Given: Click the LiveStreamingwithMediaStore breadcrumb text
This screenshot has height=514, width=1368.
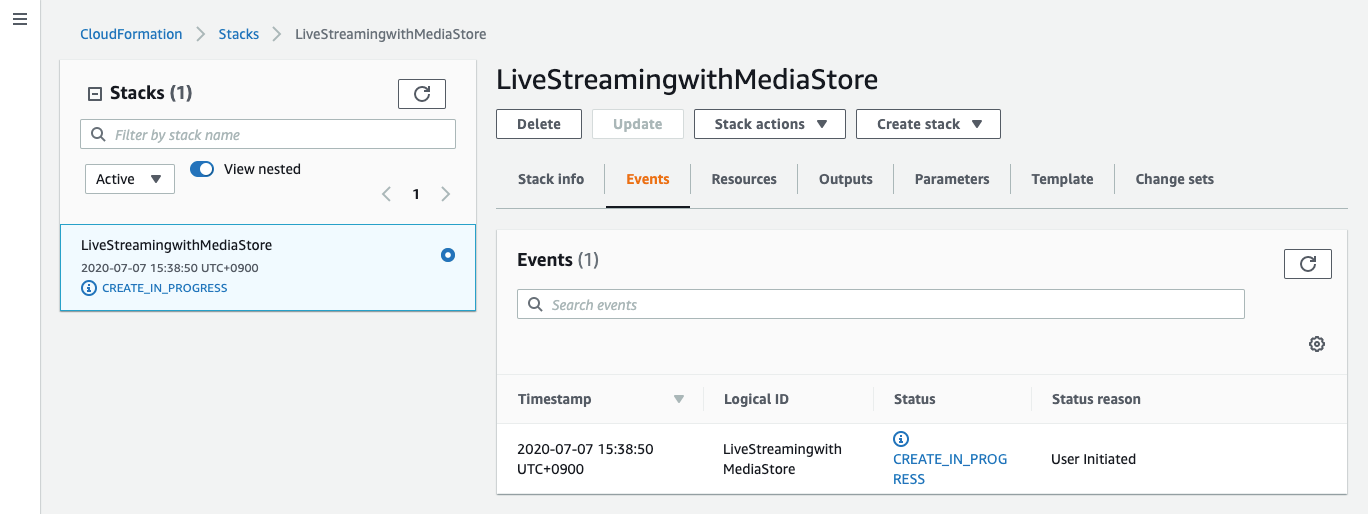Looking at the screenshot, I should (x=391, y=34).
